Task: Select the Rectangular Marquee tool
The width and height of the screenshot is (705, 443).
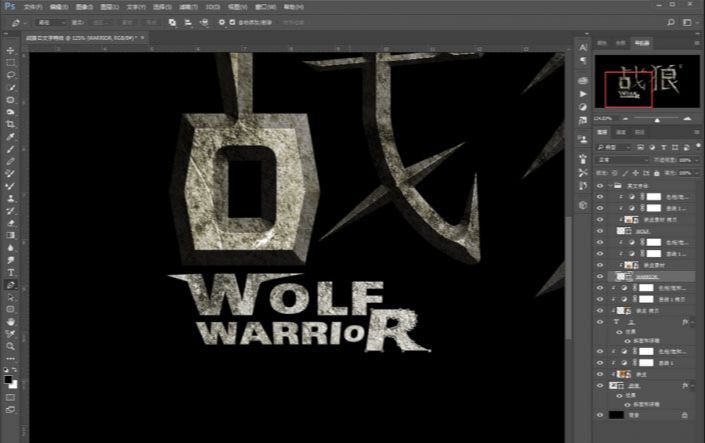Action: pos(10,63)
